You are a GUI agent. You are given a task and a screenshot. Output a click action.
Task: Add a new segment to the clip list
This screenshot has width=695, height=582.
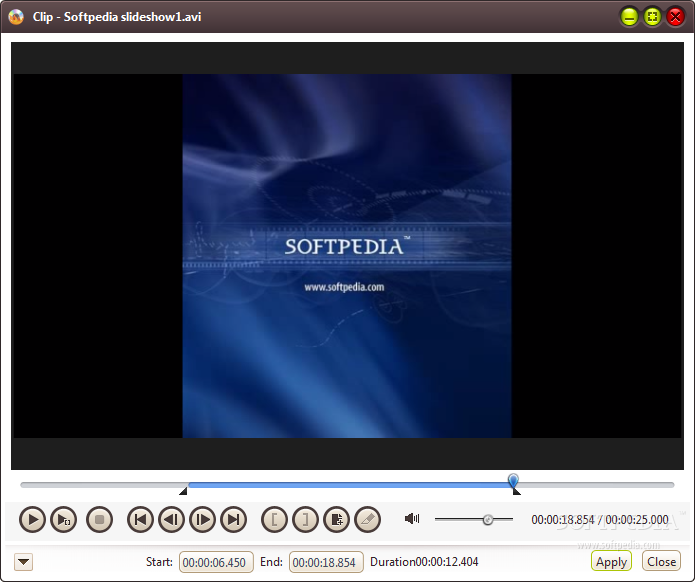pos(336,519)
